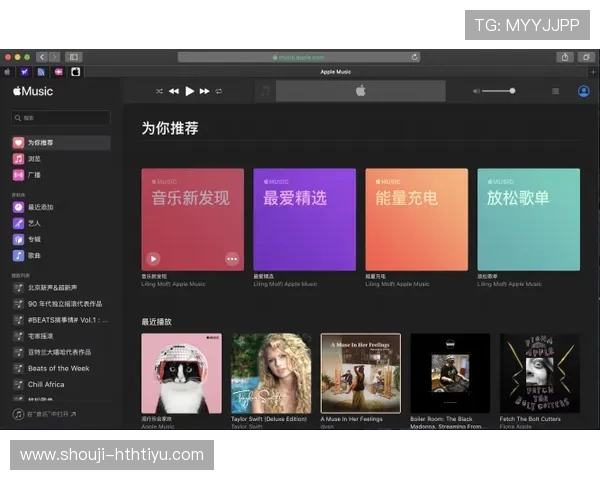This screenshot has width=600, height=480.
Task: Show Safari tab overview
Action: [x=586, y=57]
